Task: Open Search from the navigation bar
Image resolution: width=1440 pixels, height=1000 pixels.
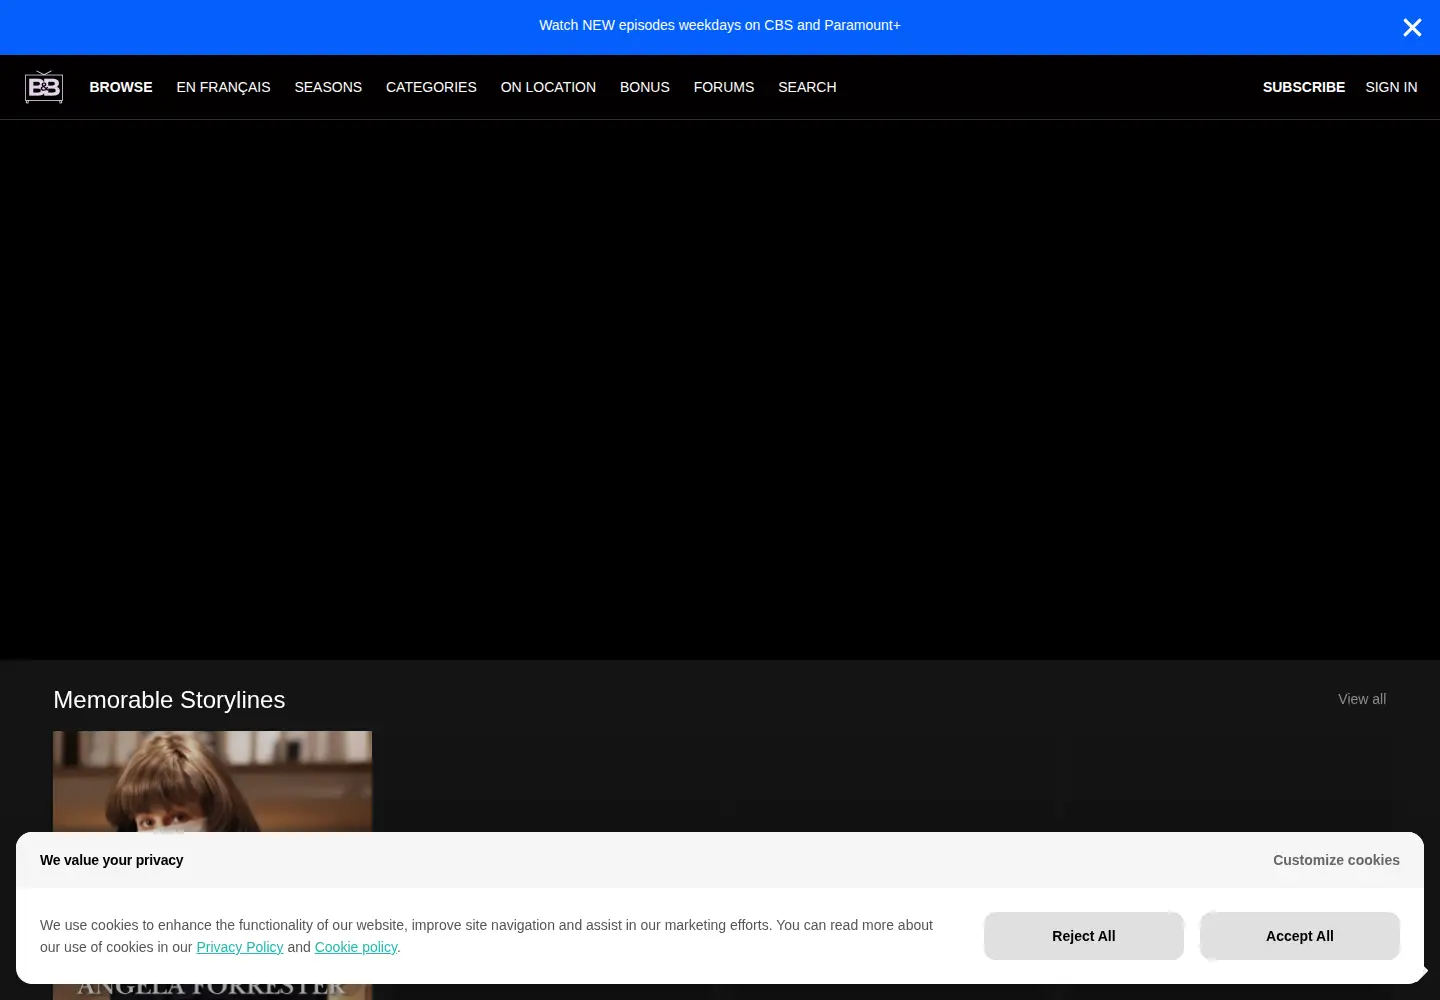Action: point(807,87)
